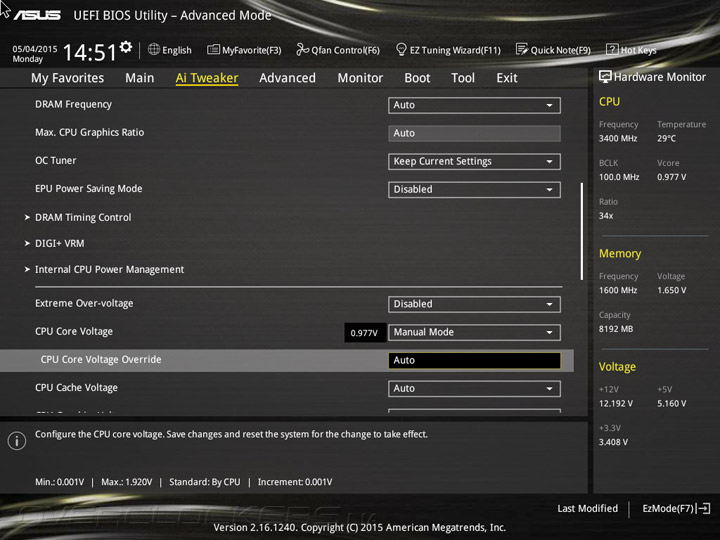The width and height of the screenshot is (720, 540).
Task: Go to the Exit tab
Action: (506, 78)
